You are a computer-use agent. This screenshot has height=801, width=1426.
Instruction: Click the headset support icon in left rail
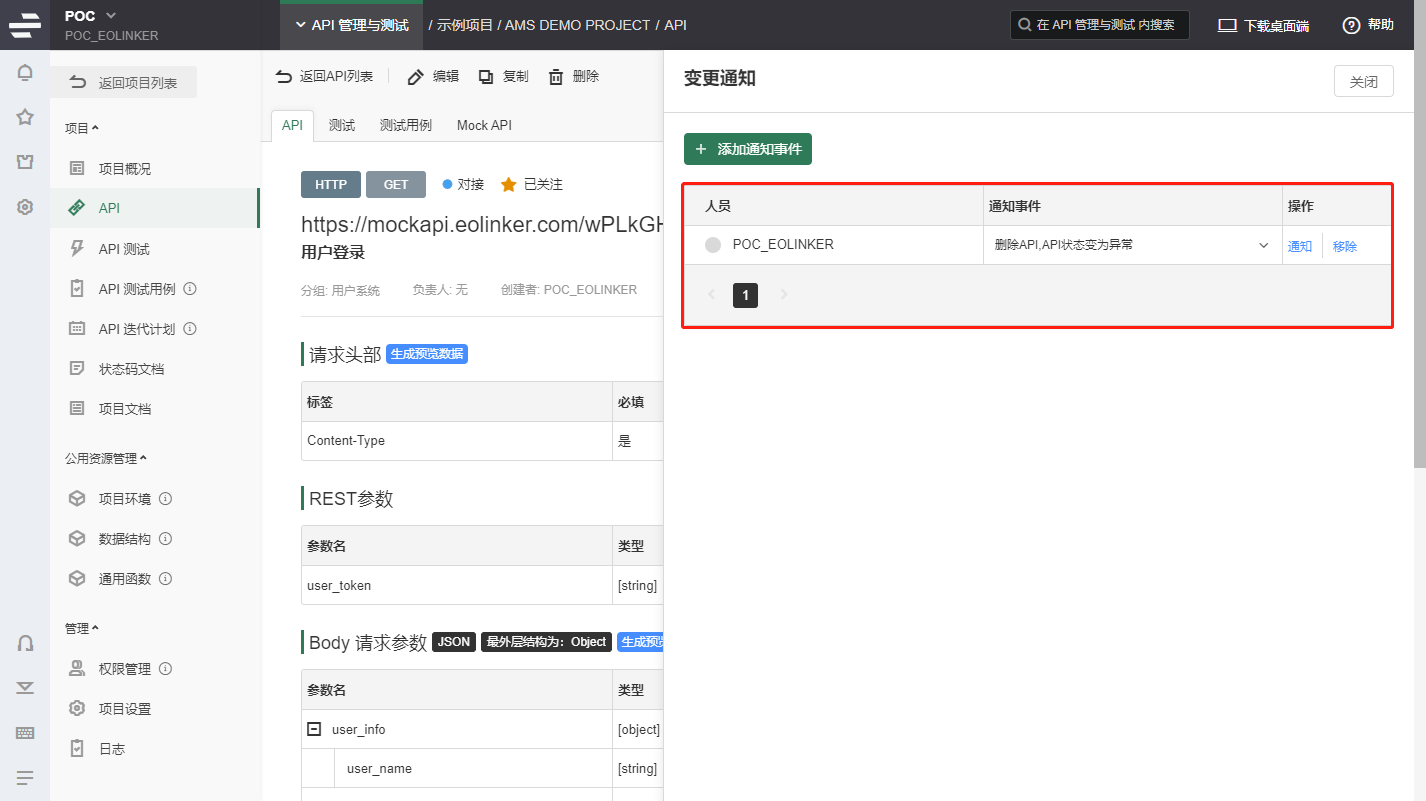(x=25, y=643)
